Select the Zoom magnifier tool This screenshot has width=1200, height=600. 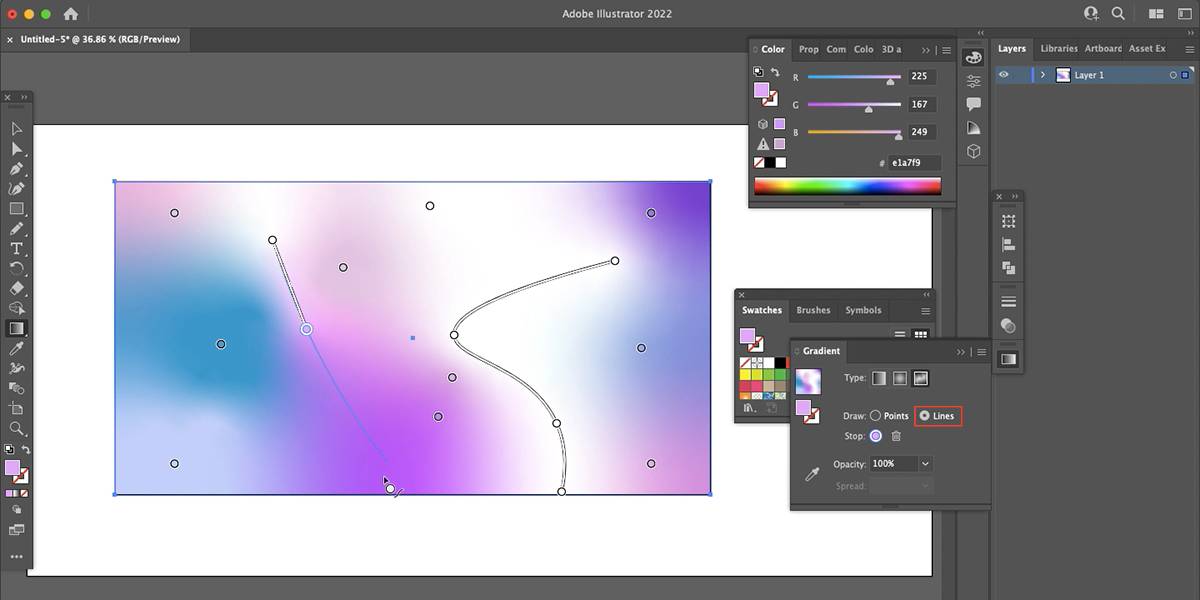point(17,428)
